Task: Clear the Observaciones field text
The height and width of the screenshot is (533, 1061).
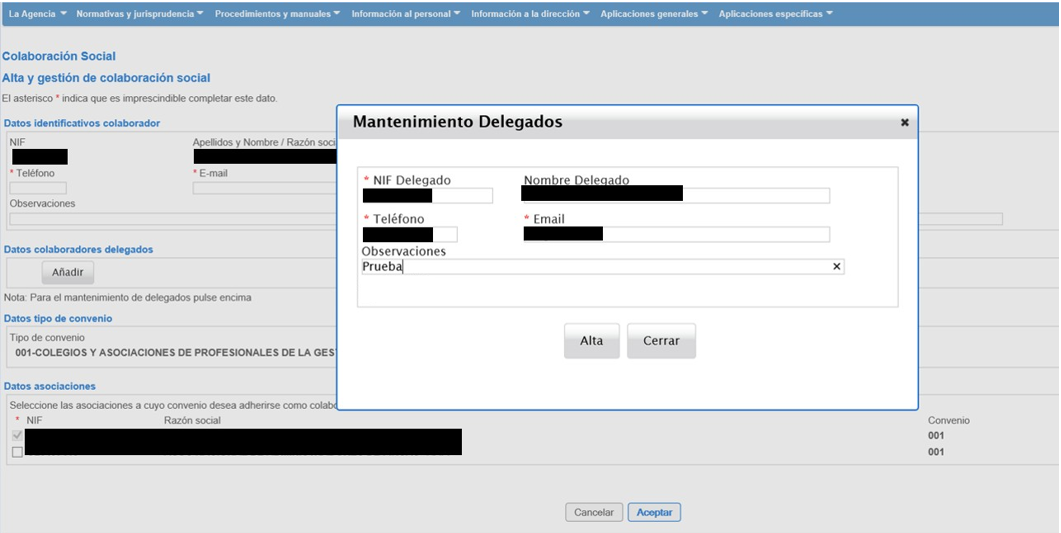Action: coord(837,267)
